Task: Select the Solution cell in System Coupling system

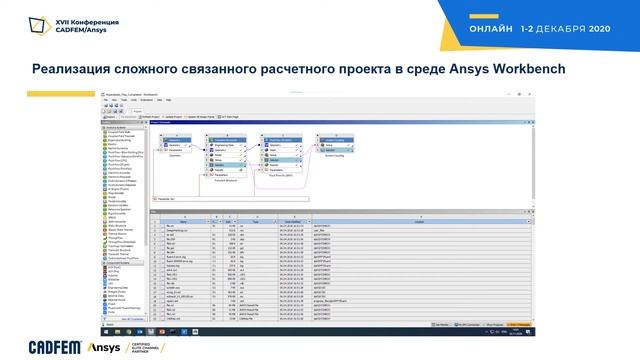Action: [337, 150]
